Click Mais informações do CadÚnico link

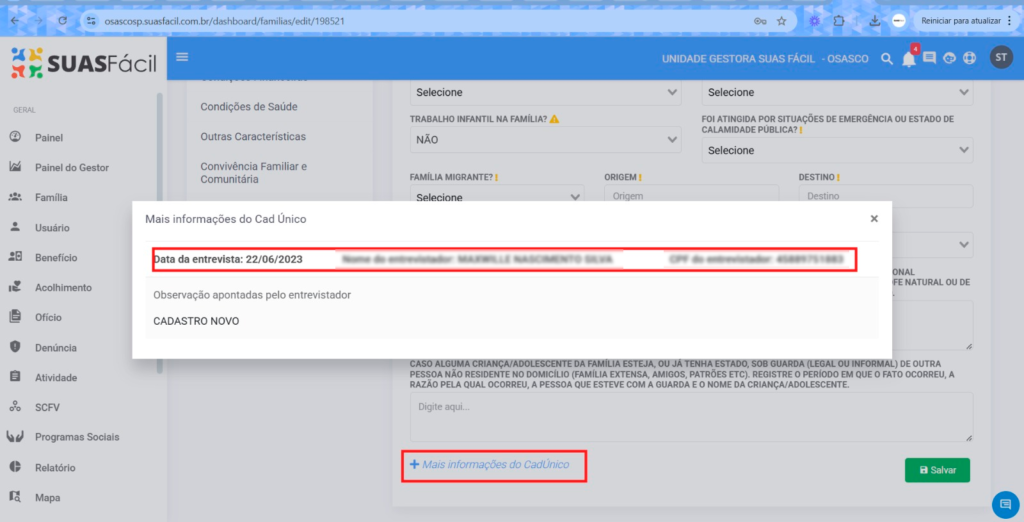point(489,465)
